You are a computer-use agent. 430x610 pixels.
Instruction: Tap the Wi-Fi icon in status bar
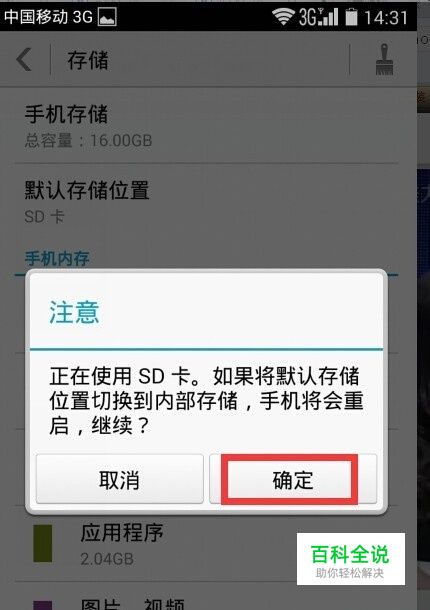click(x=283, y=17)
